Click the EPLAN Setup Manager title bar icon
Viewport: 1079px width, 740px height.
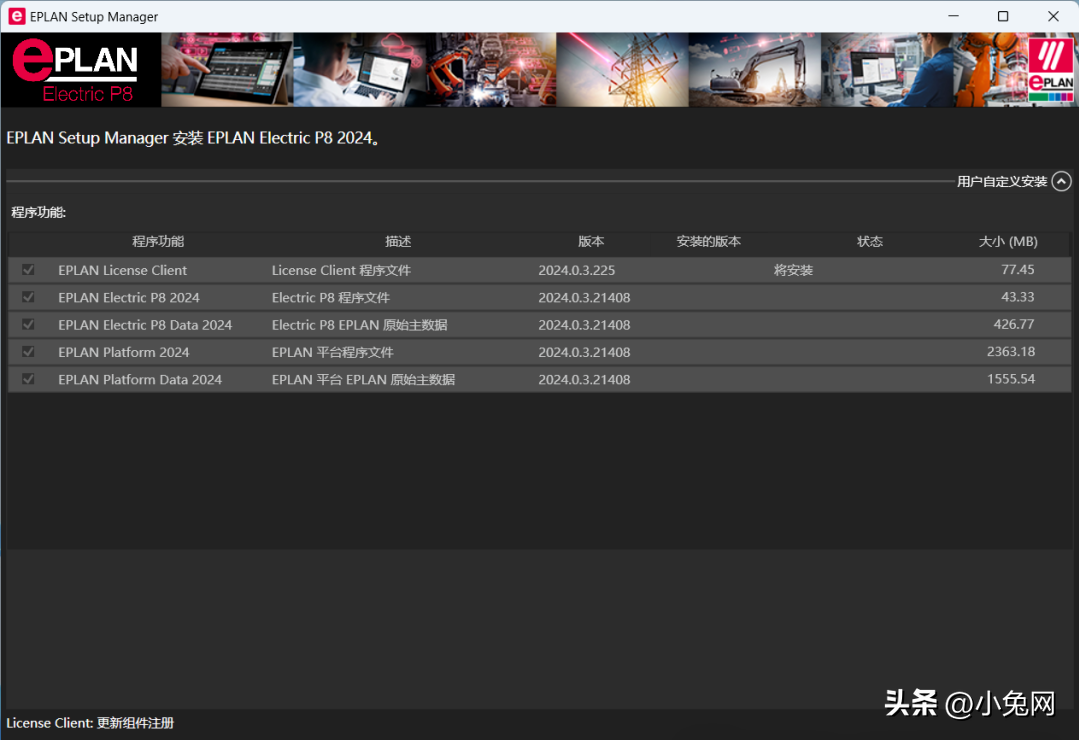(16, 16)
